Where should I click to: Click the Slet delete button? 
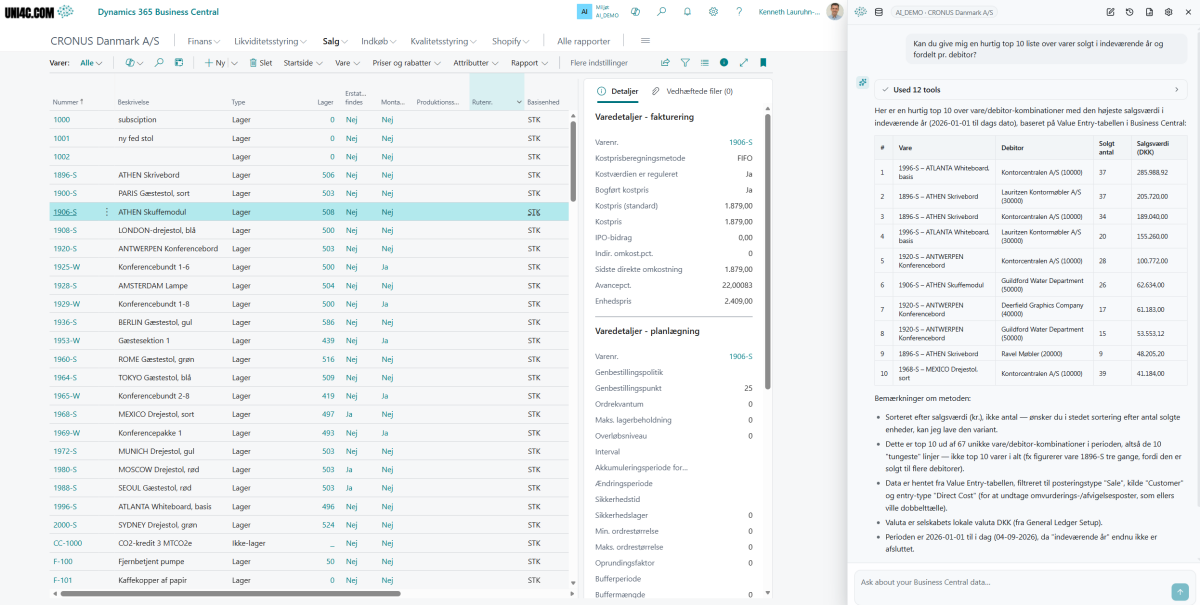coord(259,62)
